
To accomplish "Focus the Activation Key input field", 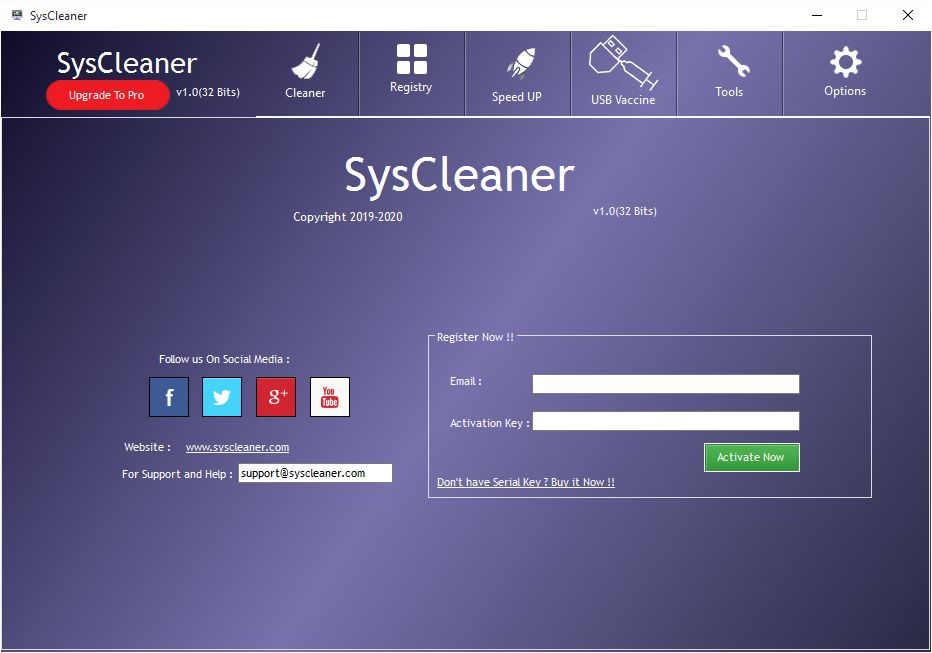I will click(666, 421).
